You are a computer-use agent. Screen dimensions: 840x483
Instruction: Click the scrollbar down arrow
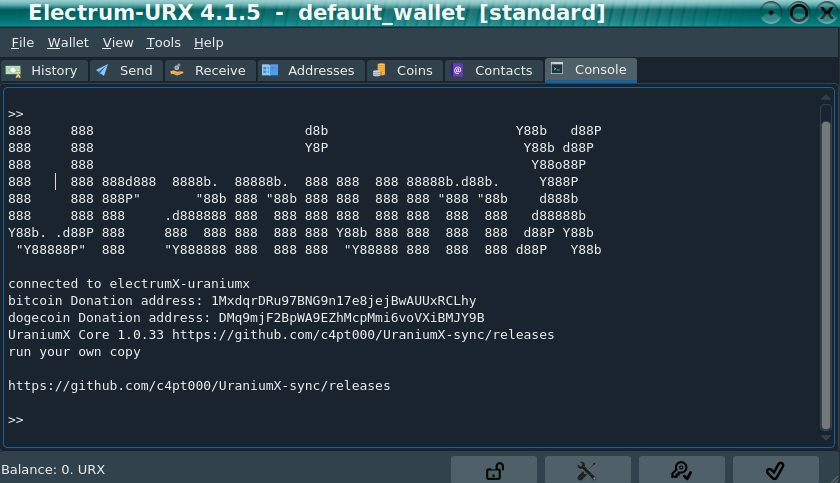(x=826, y=437)
